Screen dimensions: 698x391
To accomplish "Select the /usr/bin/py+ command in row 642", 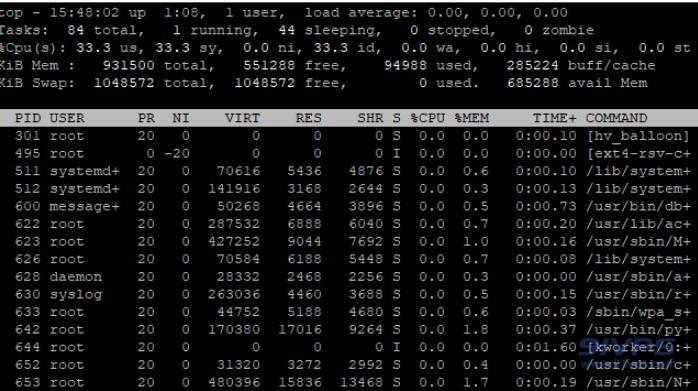I will click(638, 330).
